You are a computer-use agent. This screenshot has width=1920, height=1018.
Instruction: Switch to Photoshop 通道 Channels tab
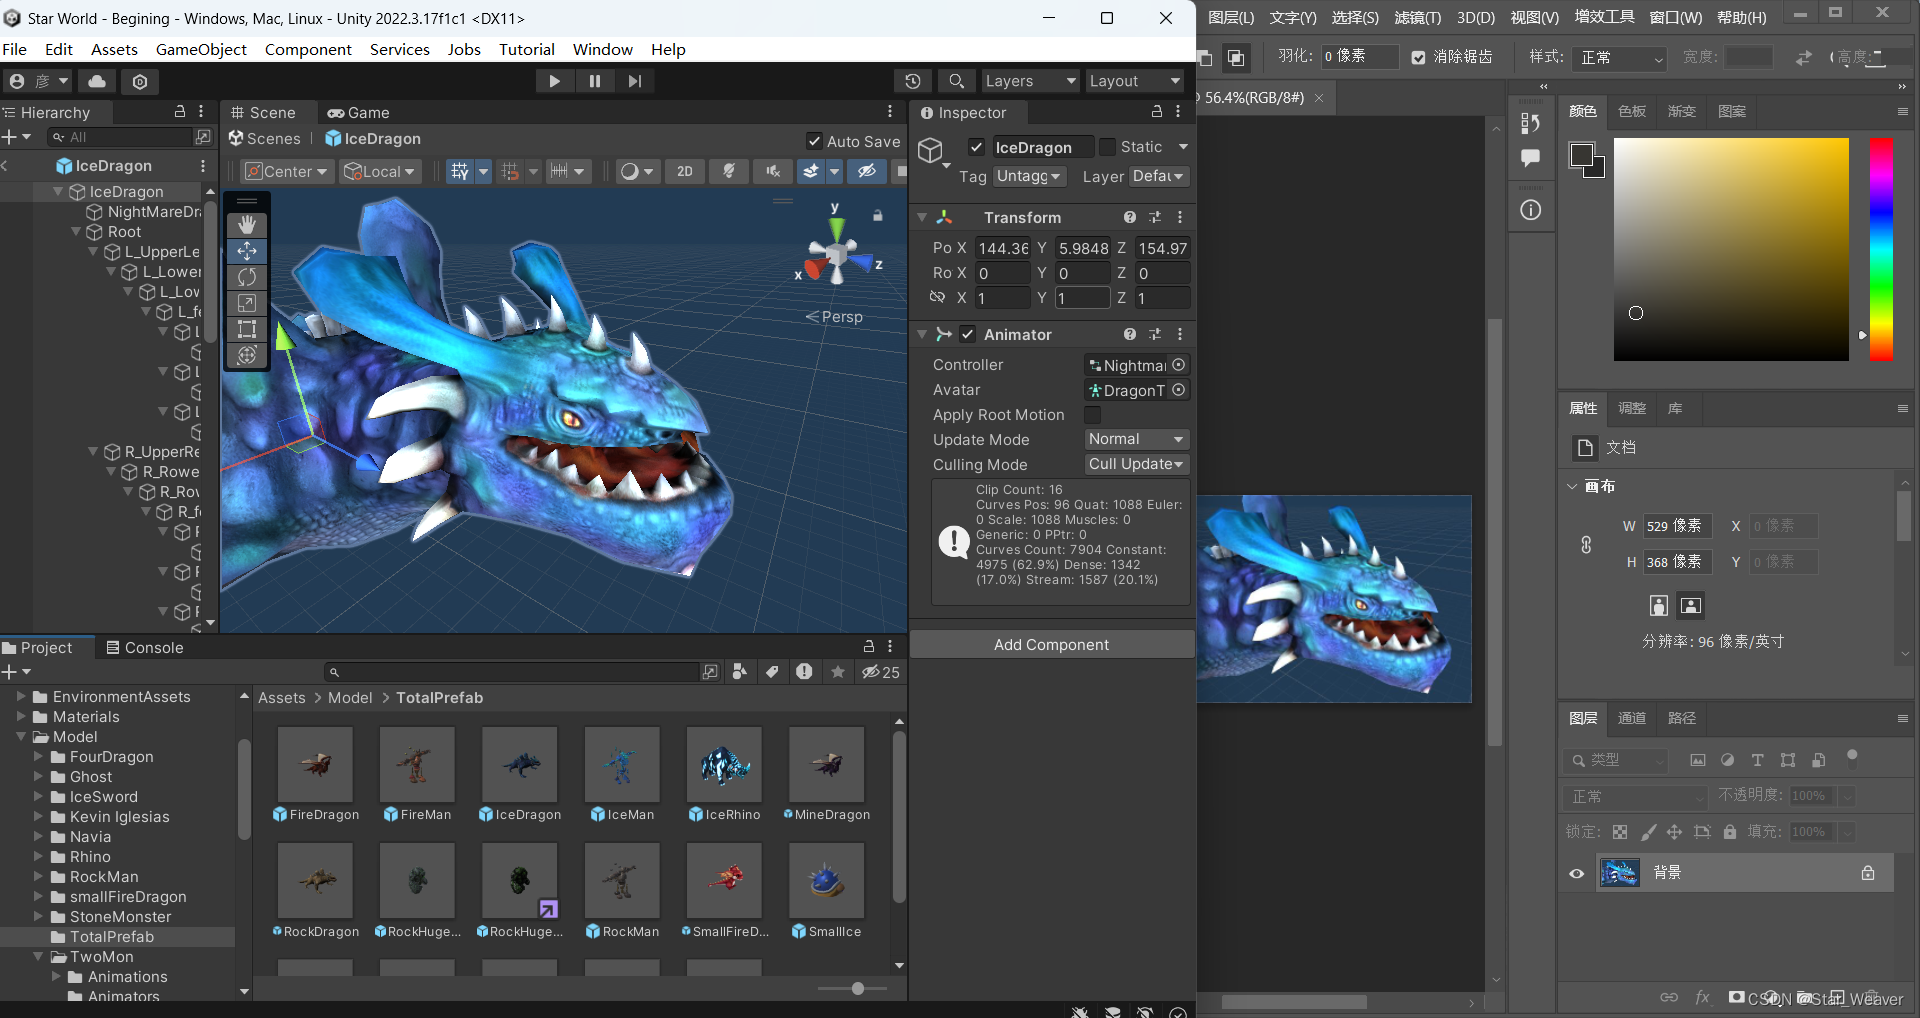[x=1632, y=718]
